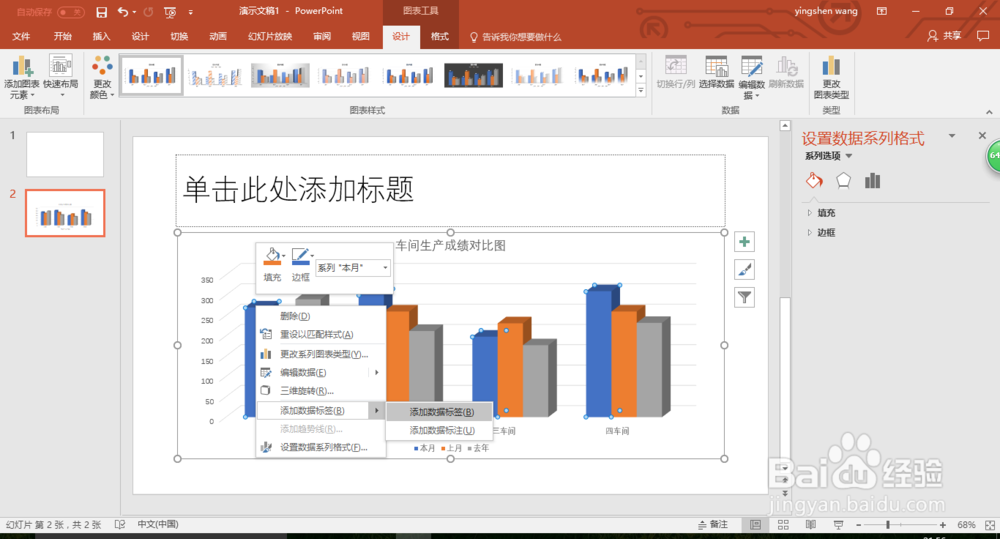This screenshot has height=539, width=1000.
Task: Open the Edit Data ribbon button
Action: coord(751,77)
